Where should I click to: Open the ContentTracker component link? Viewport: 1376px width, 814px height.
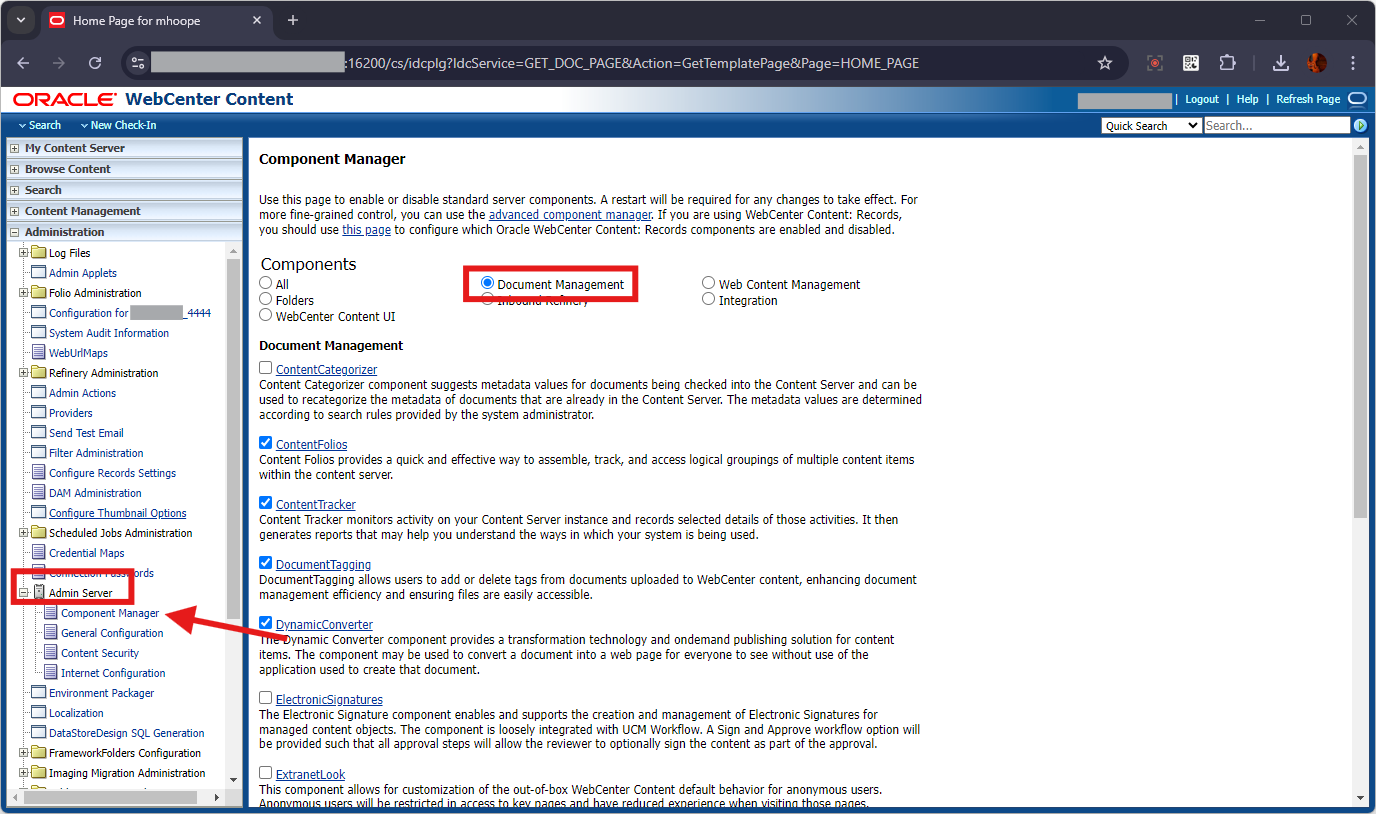pyautogui.click(x=316, y=505)
